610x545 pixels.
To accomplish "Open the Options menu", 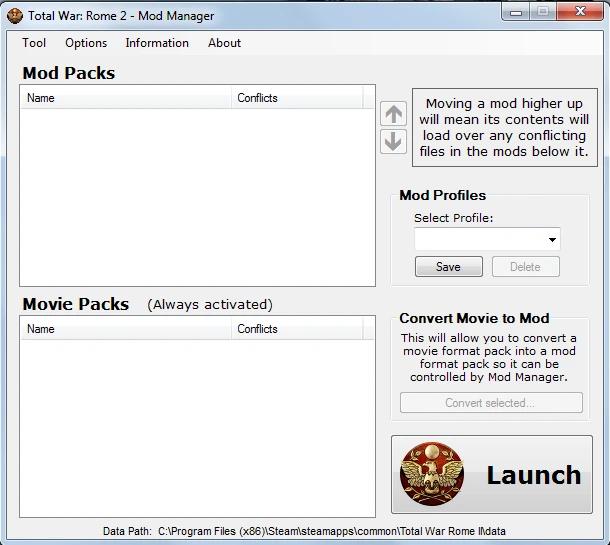I will 86,43.
